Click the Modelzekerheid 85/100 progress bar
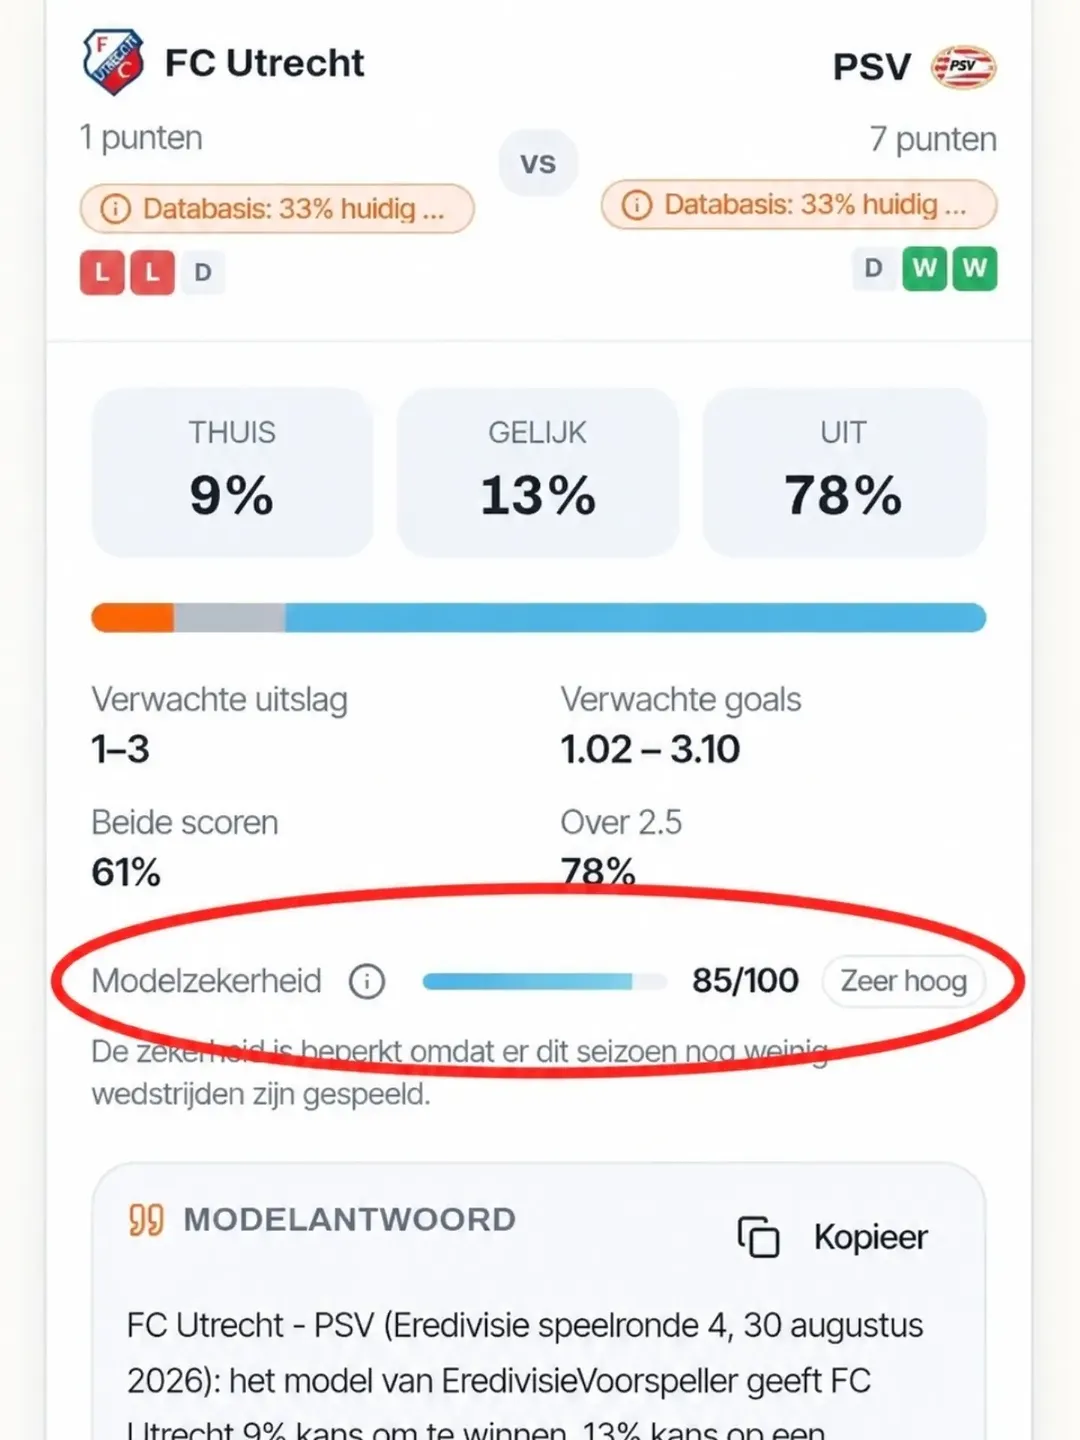The height and width of the screenshot is (1440, 1080). [544, 982]
